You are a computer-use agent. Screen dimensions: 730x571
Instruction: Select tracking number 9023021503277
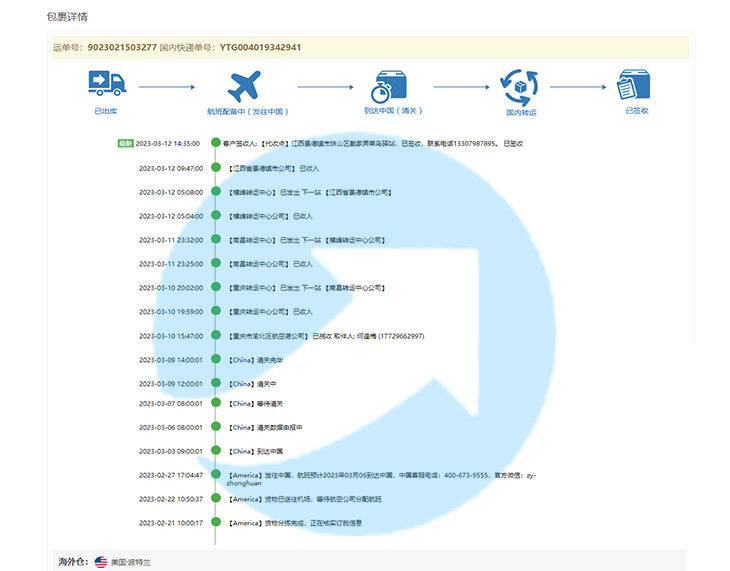click(122, 47)
